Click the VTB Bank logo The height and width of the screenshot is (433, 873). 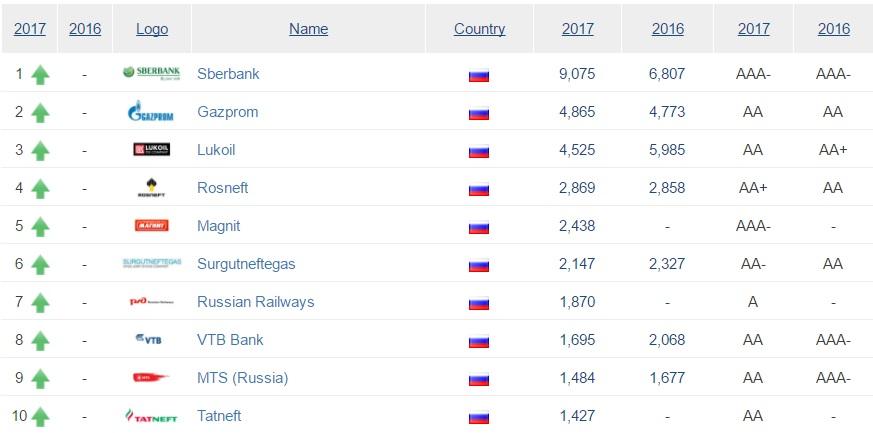point(151,339)
